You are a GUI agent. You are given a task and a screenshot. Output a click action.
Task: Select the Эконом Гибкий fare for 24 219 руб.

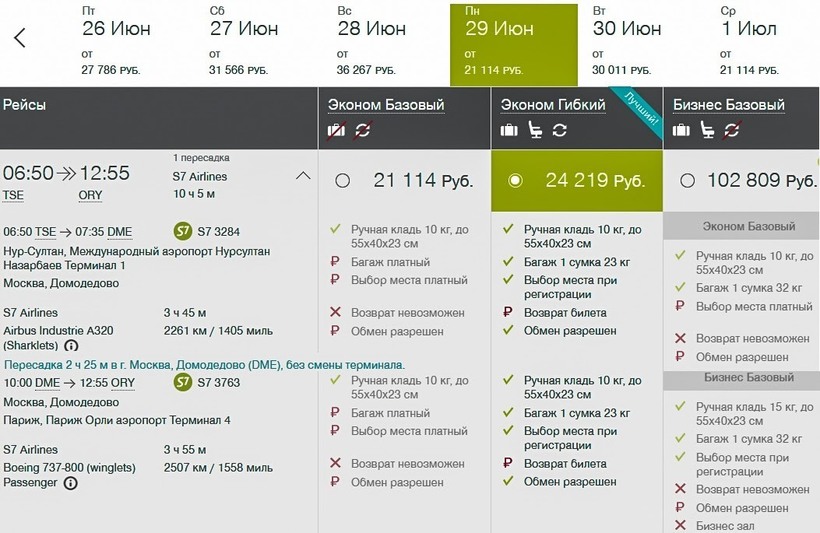[x=516, y=181]
